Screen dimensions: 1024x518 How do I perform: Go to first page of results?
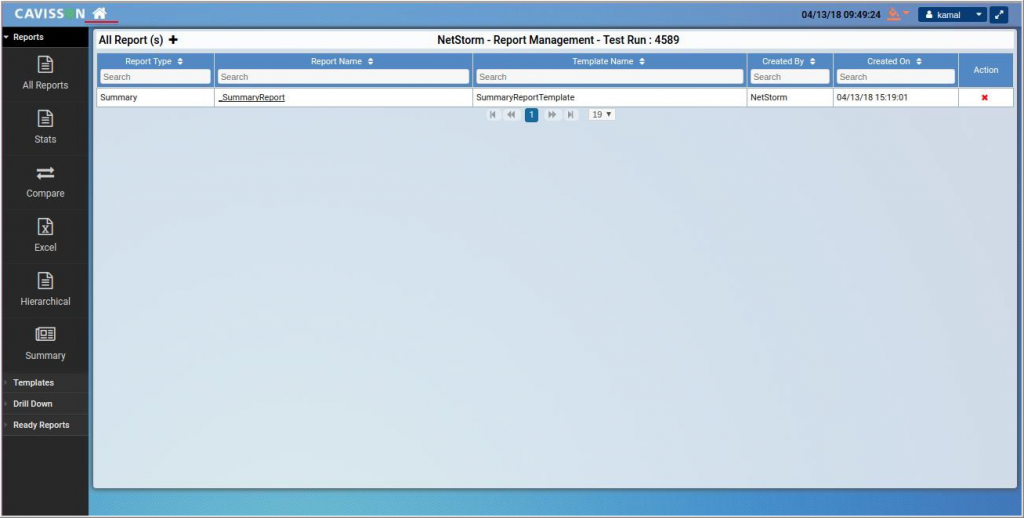pos(493,115)
